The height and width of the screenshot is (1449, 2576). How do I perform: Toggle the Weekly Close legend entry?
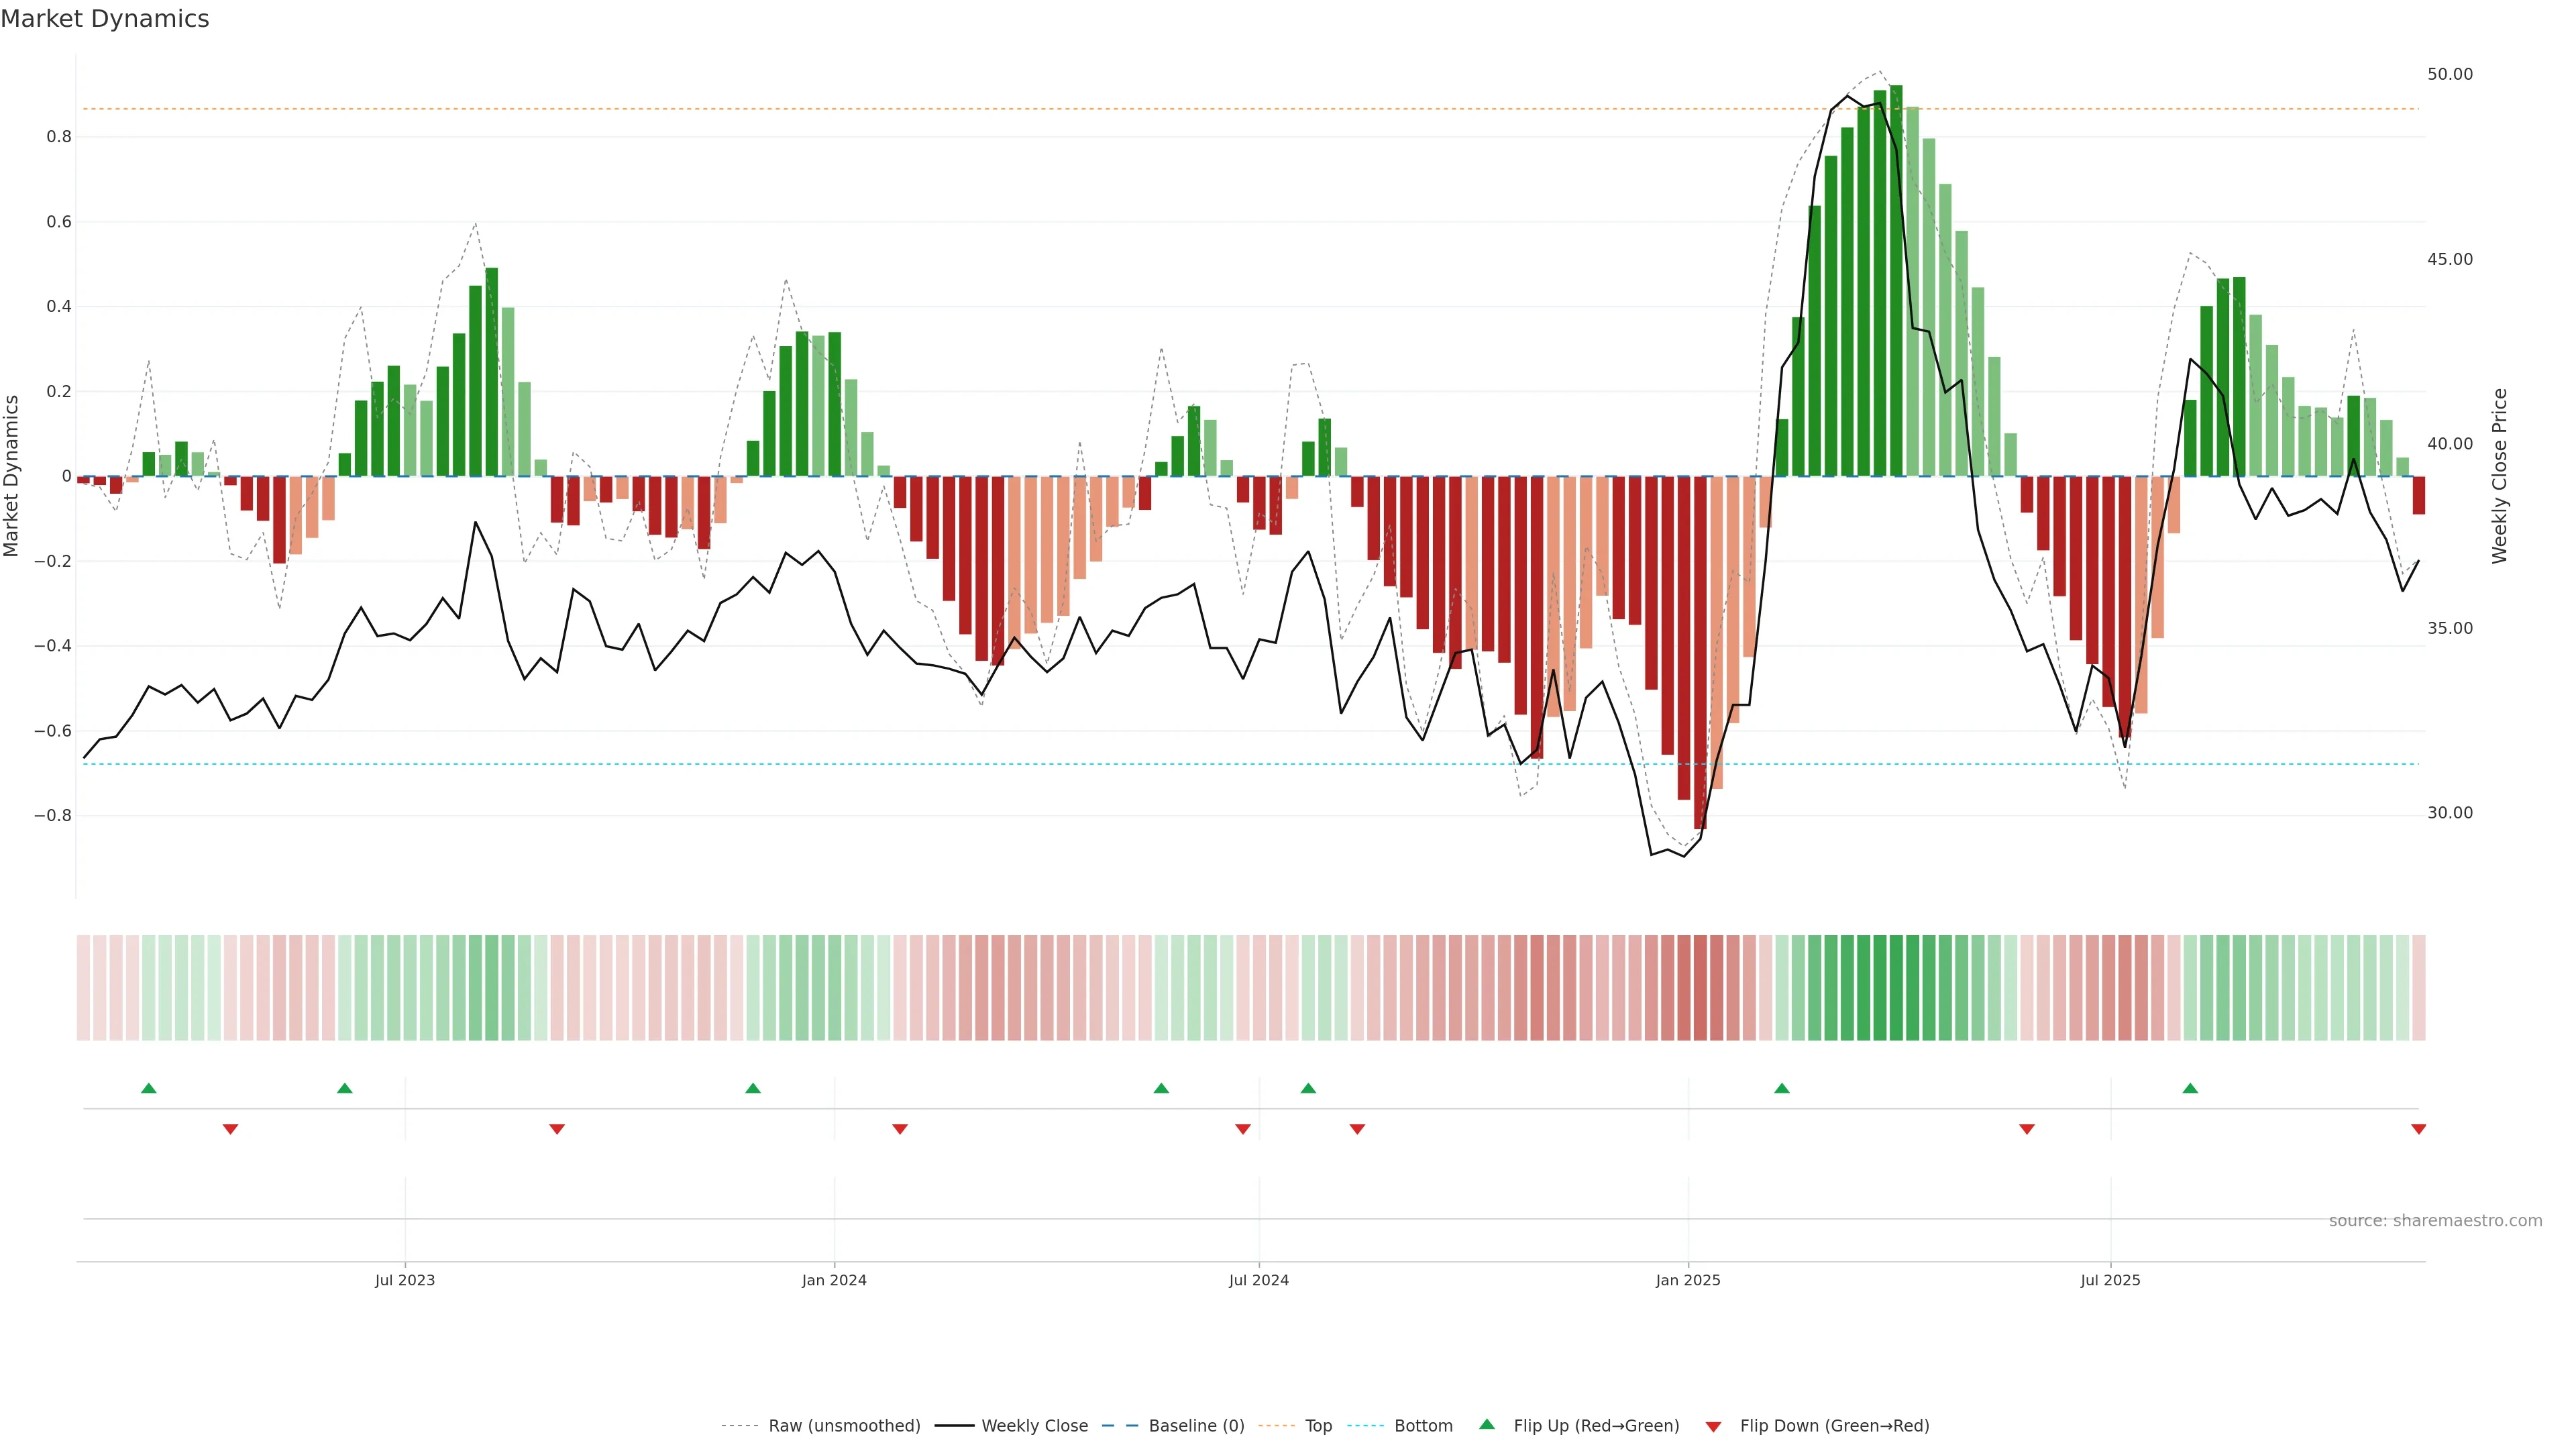1034,1426
